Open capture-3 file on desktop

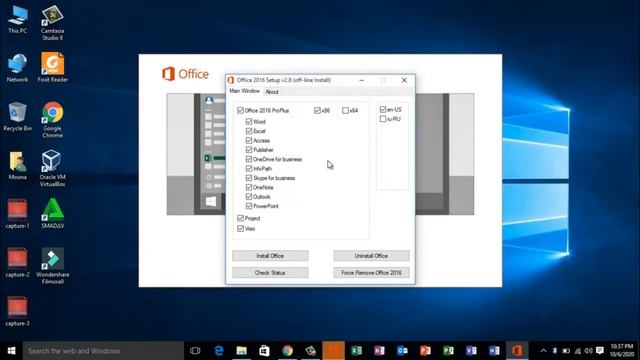click(18, 311)
